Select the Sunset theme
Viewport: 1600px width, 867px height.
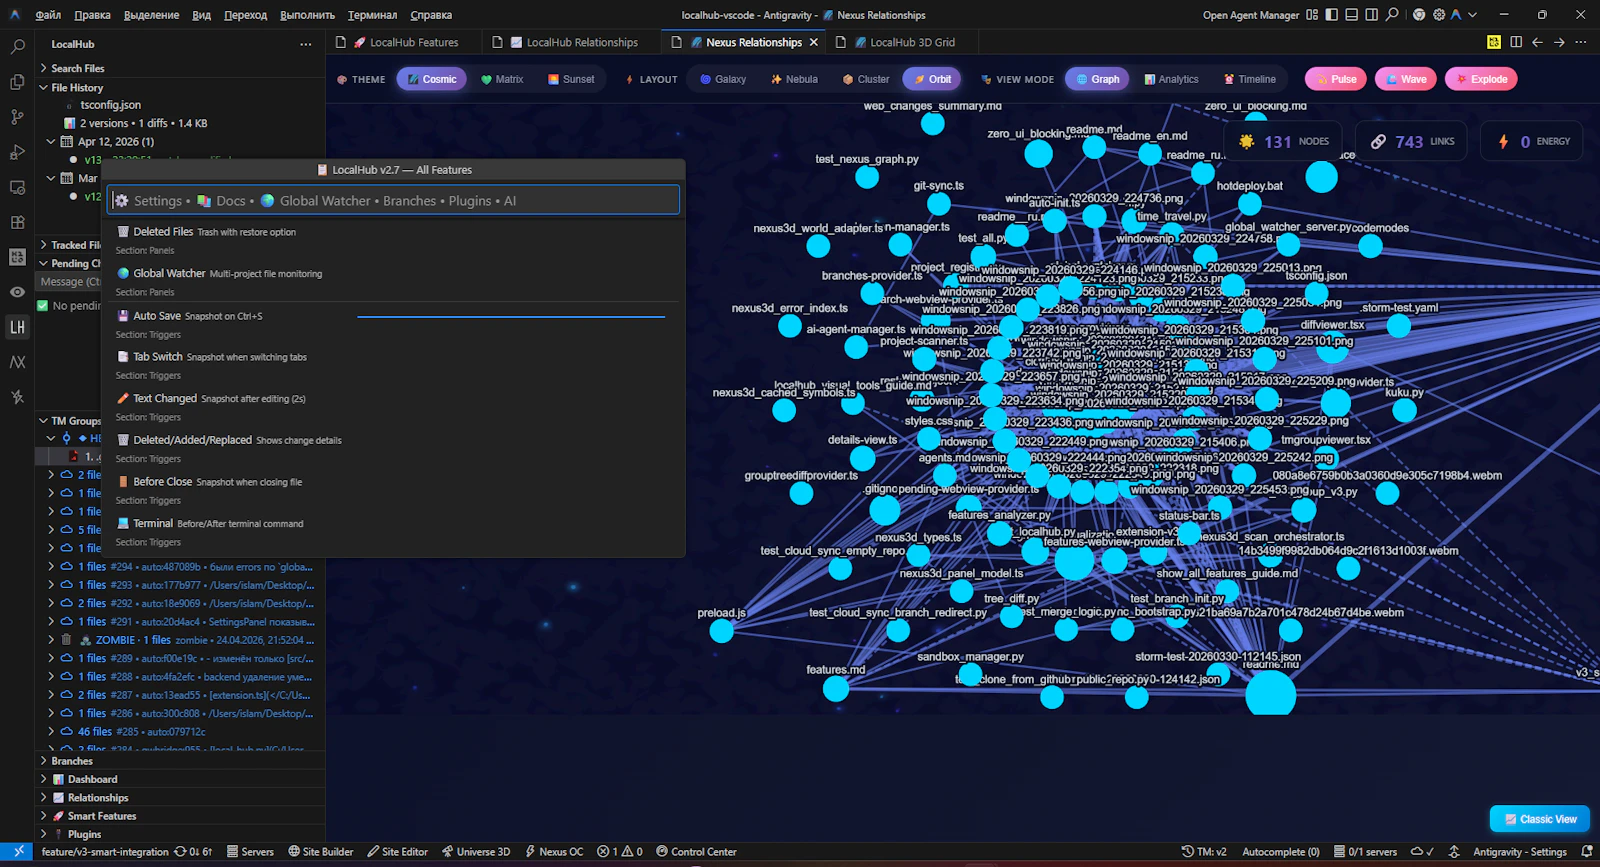(x=571, y=79)
